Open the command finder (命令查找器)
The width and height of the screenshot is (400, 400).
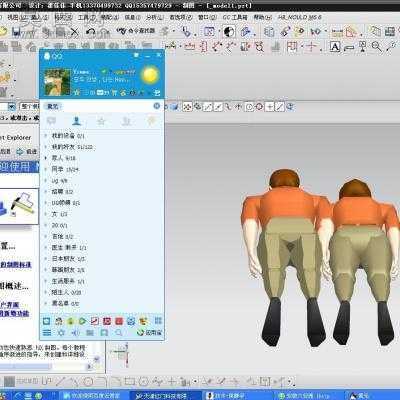tap(136, 31)
